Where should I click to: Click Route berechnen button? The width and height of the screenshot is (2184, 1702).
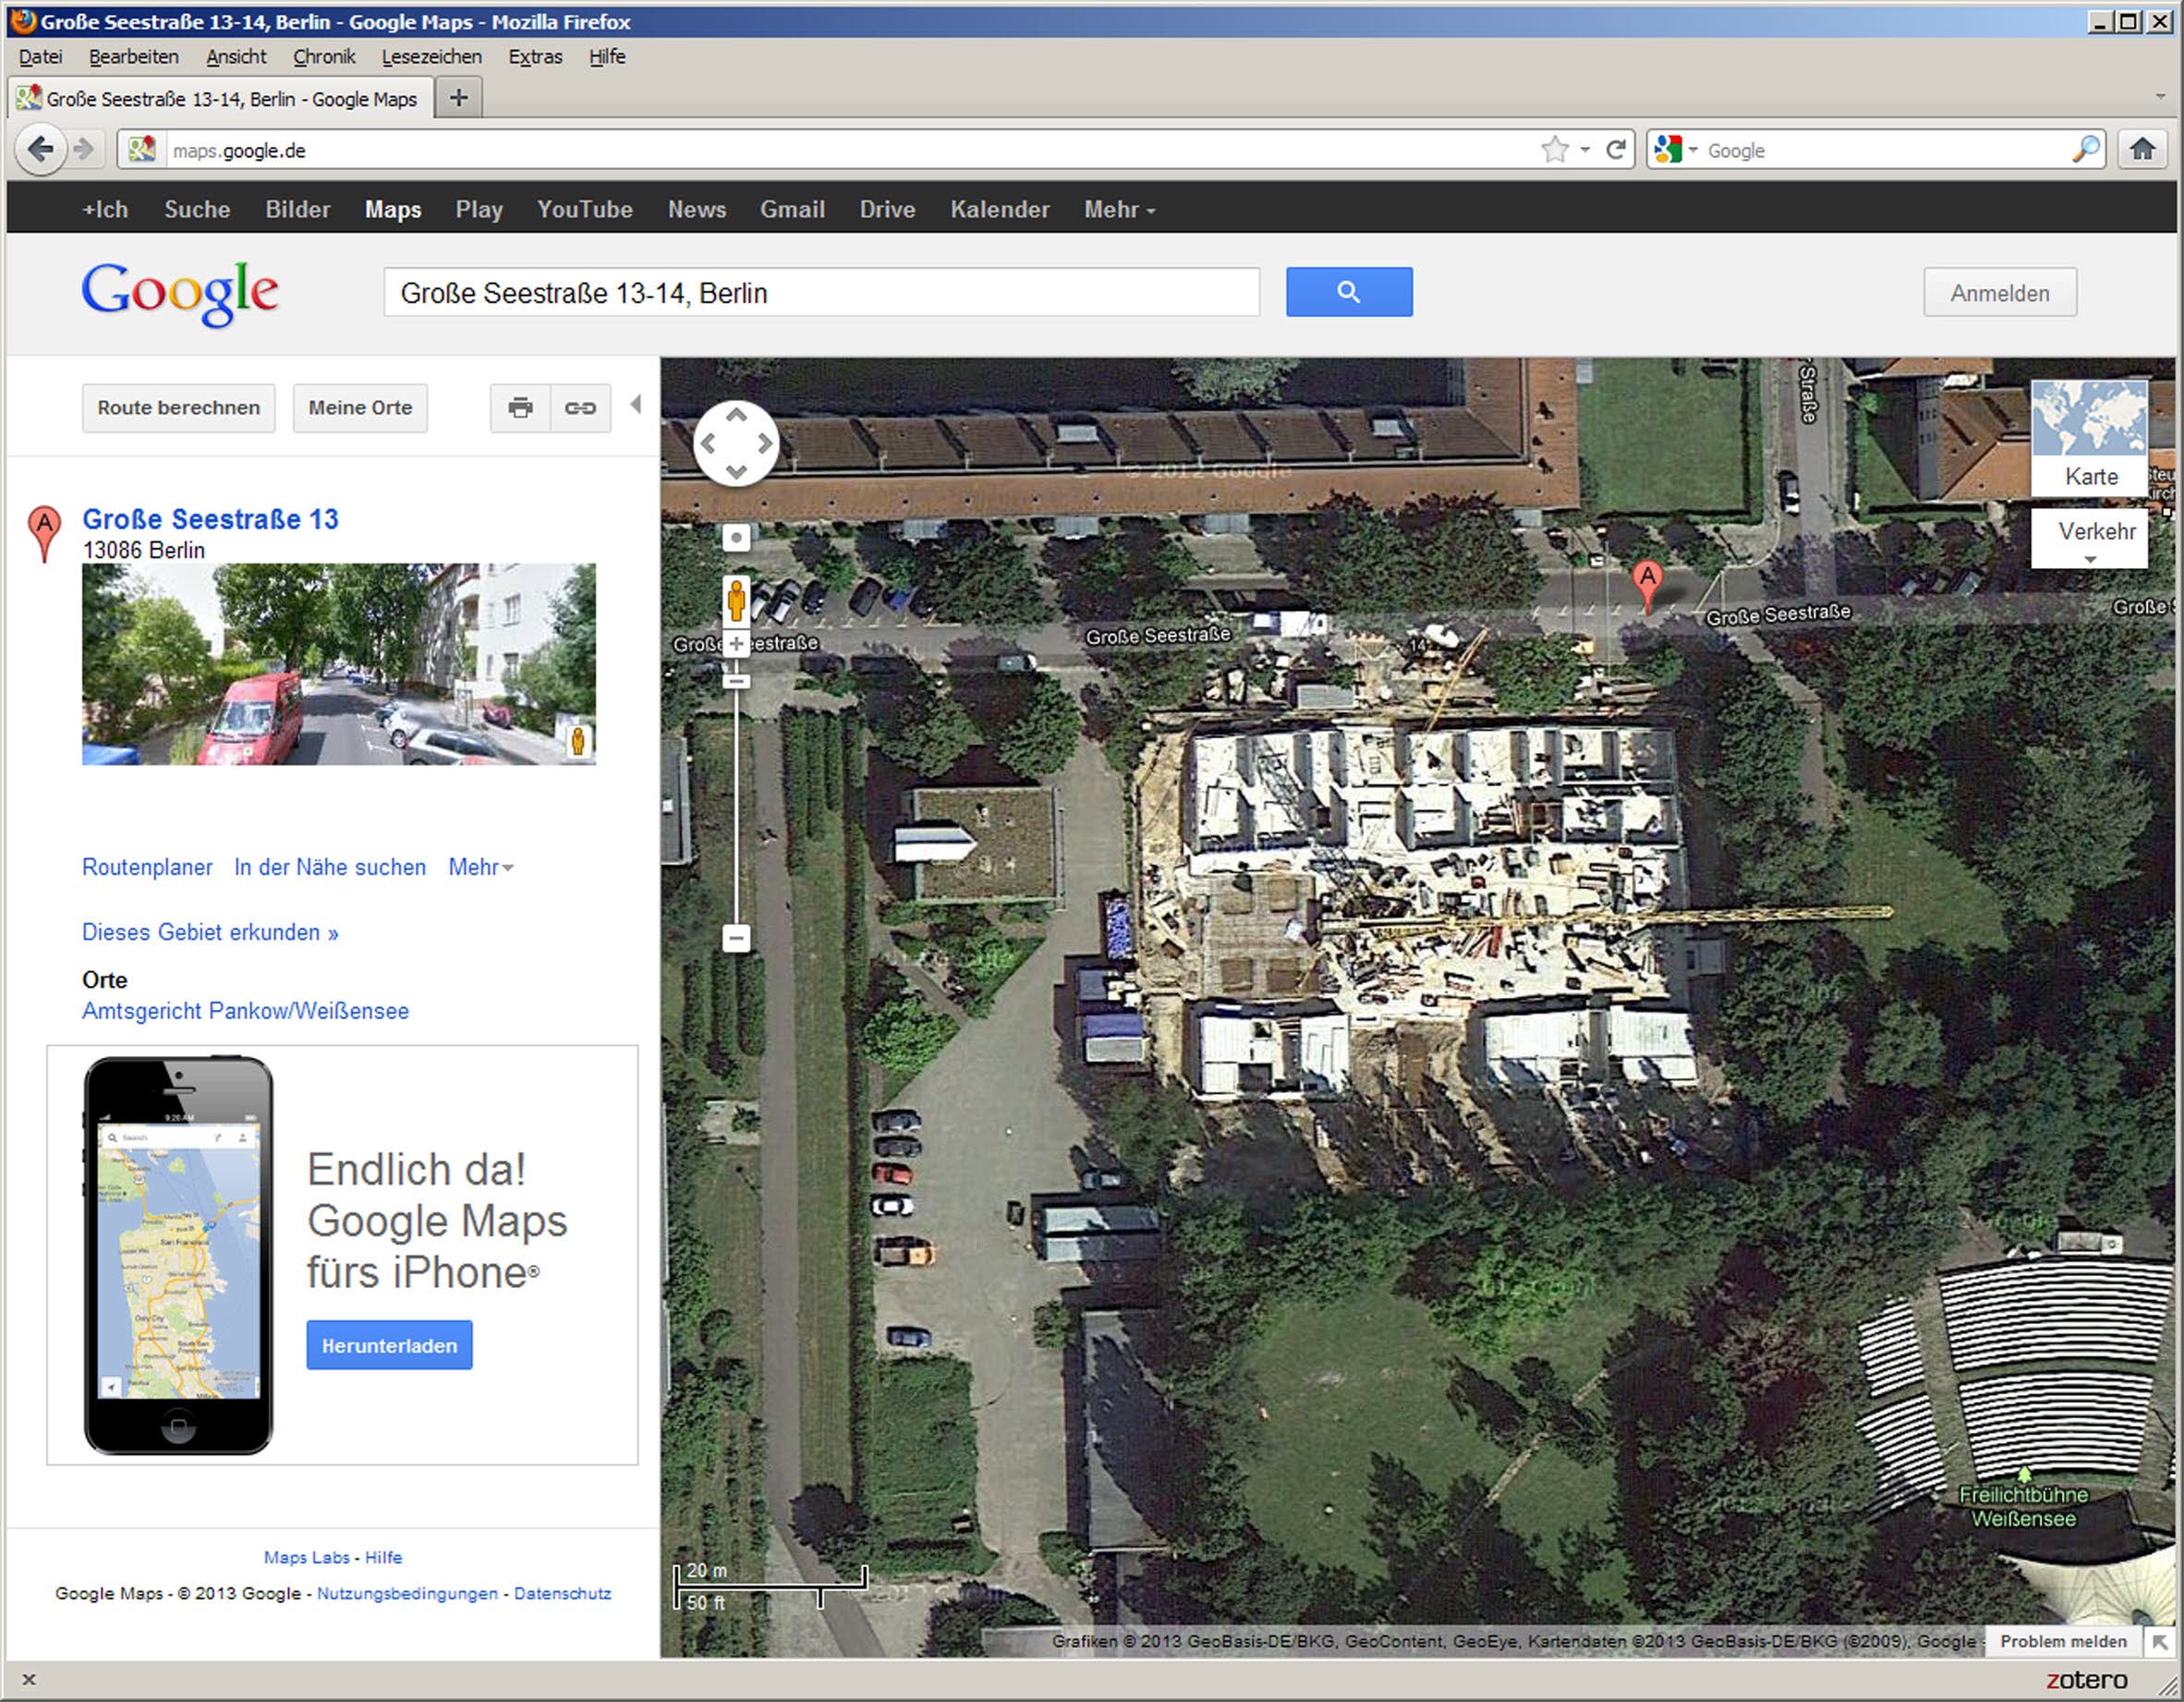point(179,408)
